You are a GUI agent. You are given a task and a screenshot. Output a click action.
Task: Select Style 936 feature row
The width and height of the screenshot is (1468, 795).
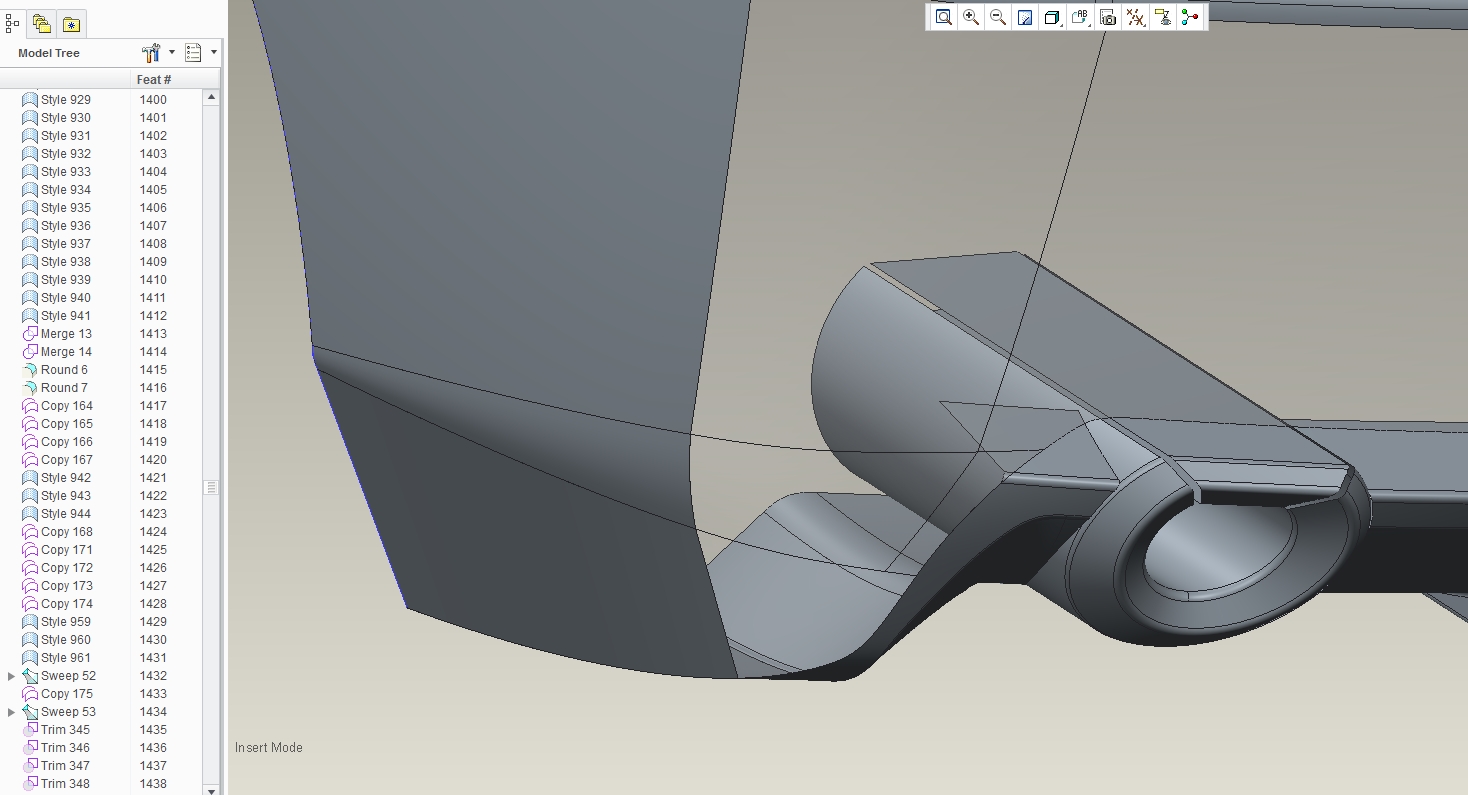click(66, 226)
